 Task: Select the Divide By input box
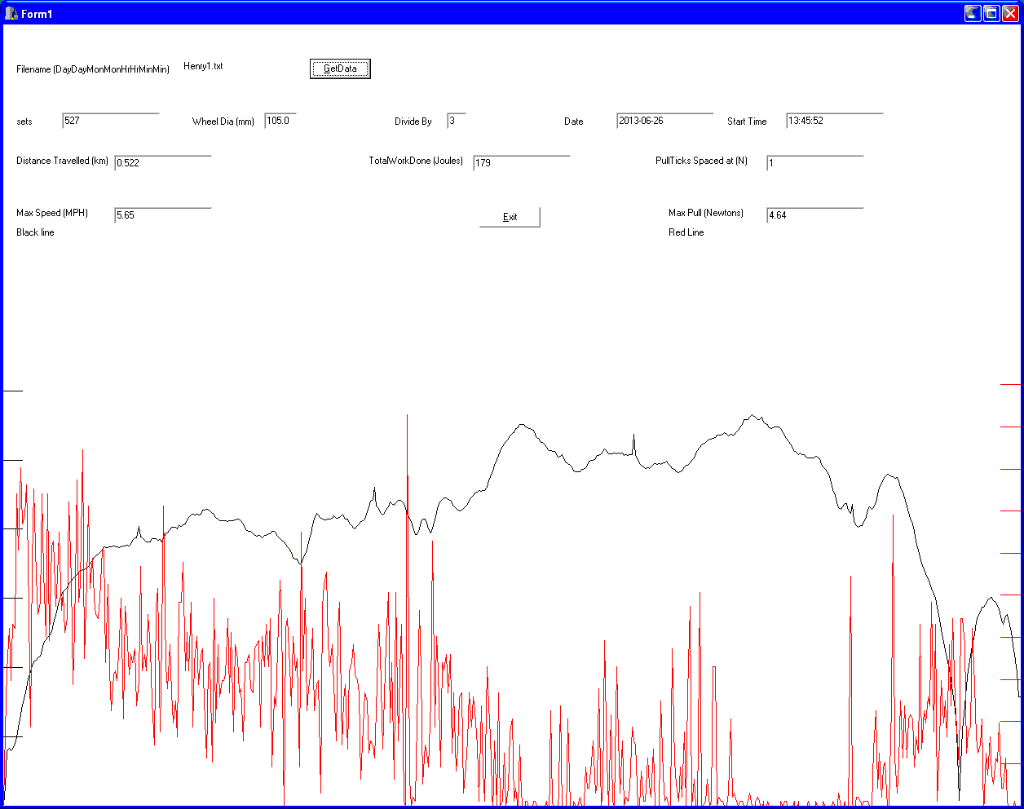tap(456, 121)
